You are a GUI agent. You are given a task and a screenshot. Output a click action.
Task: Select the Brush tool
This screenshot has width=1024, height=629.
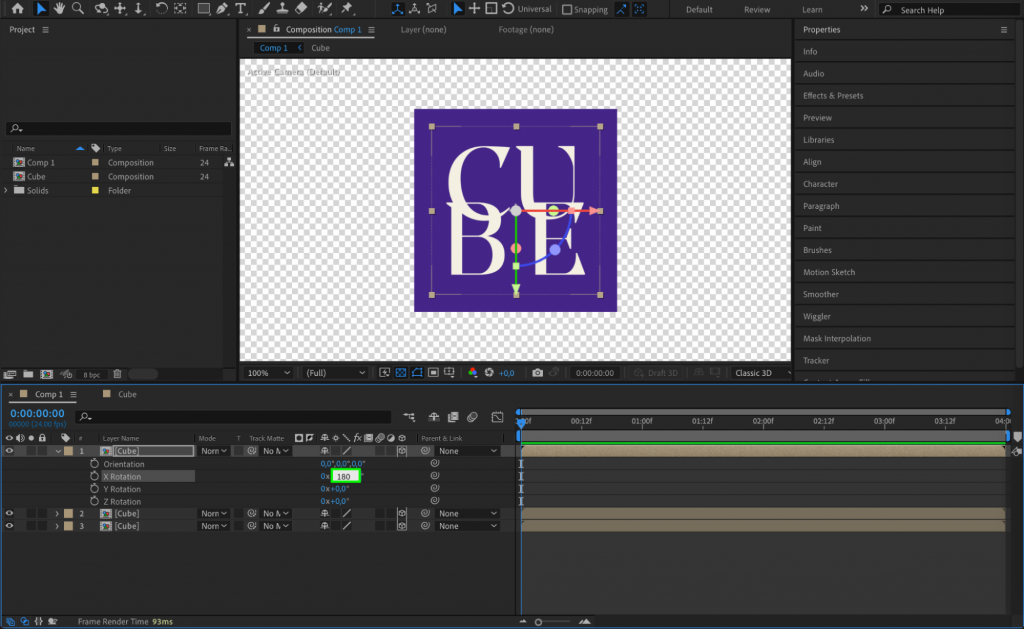click(264, 9)
